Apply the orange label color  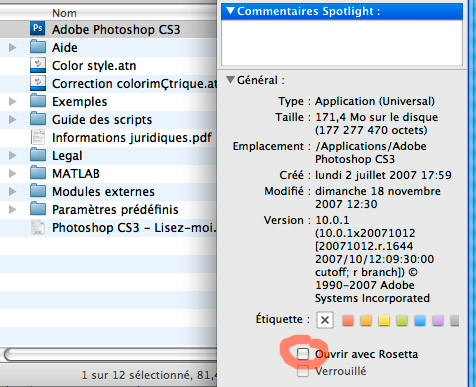coord(366,320)
